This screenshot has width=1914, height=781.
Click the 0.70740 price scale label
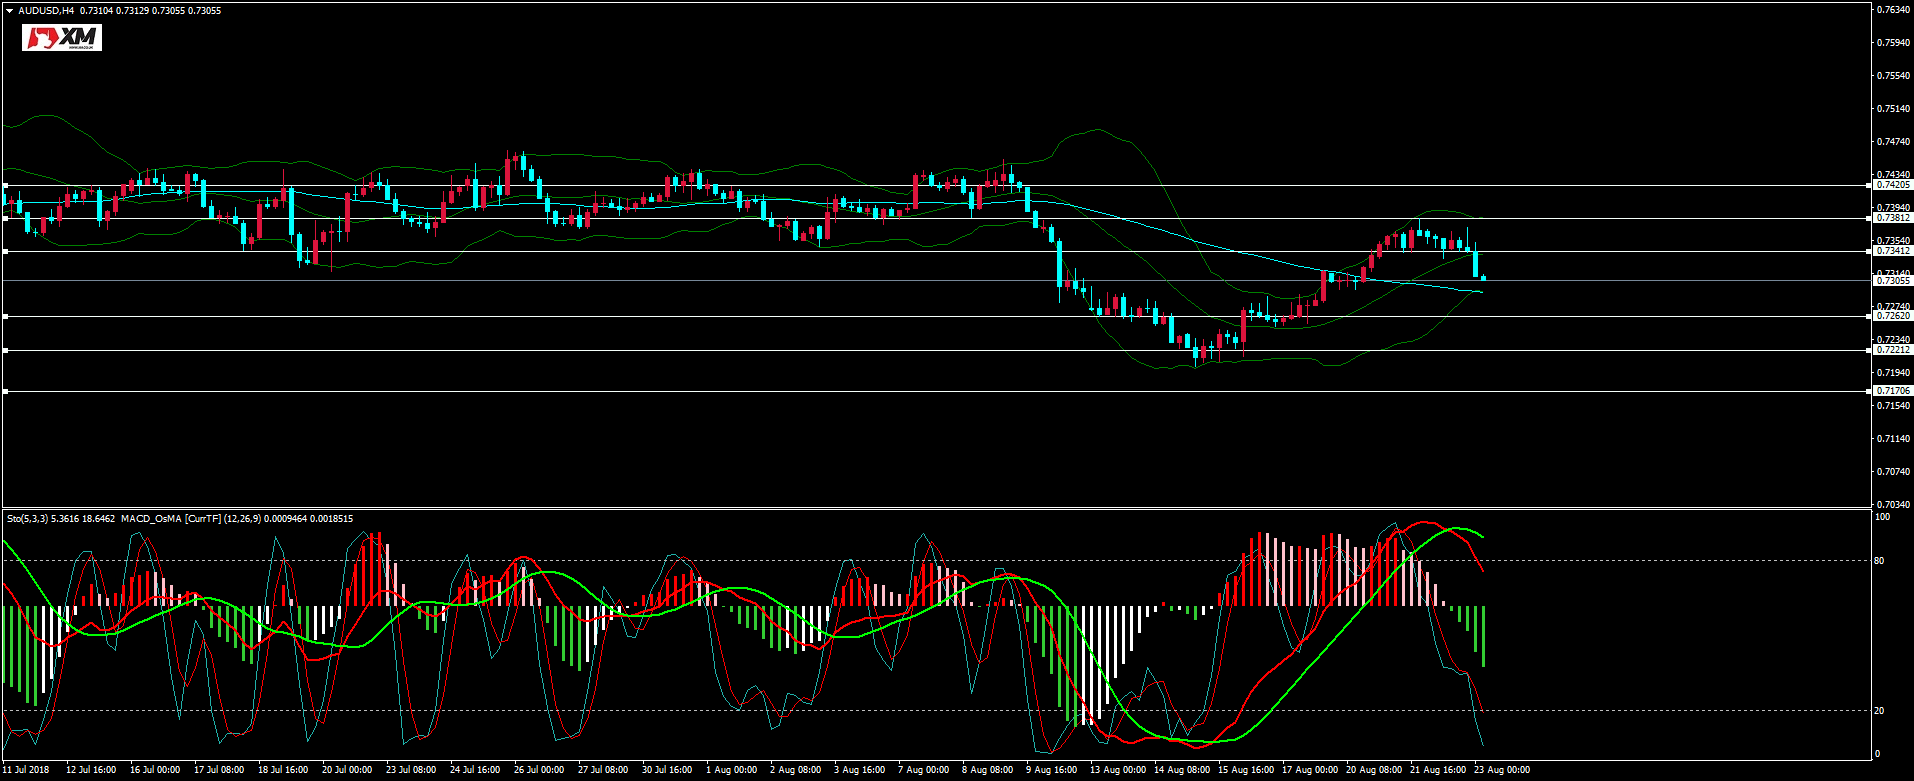point(1895,471)
